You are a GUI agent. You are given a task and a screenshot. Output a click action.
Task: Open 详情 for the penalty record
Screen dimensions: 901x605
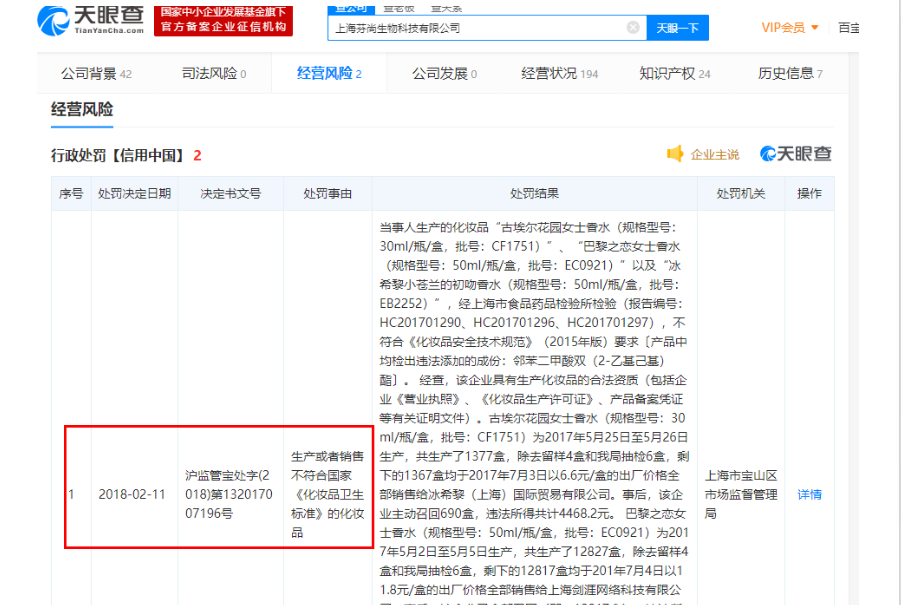[x=809, y=495]
